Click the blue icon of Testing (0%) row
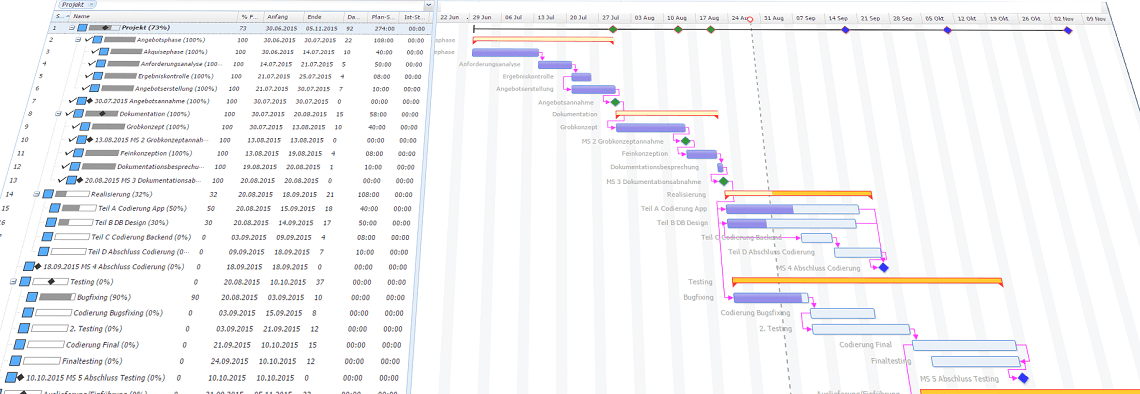 point(25,281)
